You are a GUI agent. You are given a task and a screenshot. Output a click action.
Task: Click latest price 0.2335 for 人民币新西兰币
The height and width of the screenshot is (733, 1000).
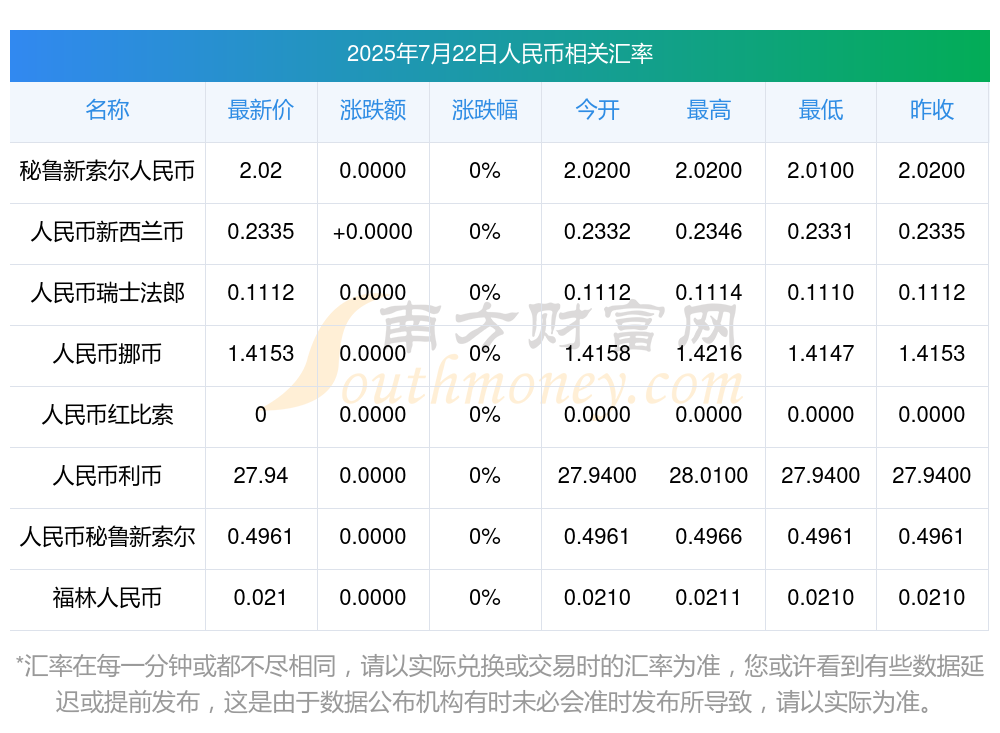point(261,232)
